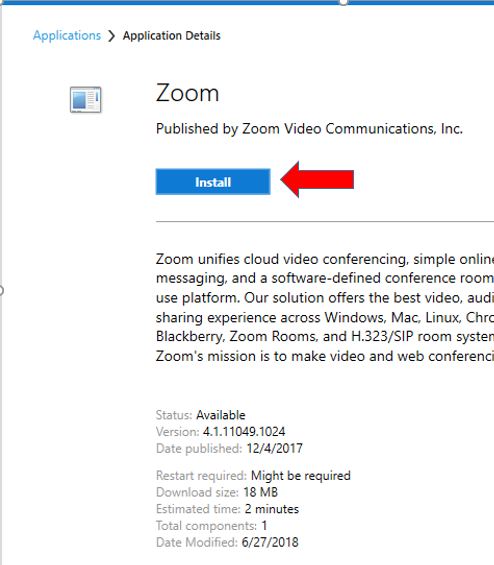Select the Application Details breadcrumb text

(x=172, y=36)
